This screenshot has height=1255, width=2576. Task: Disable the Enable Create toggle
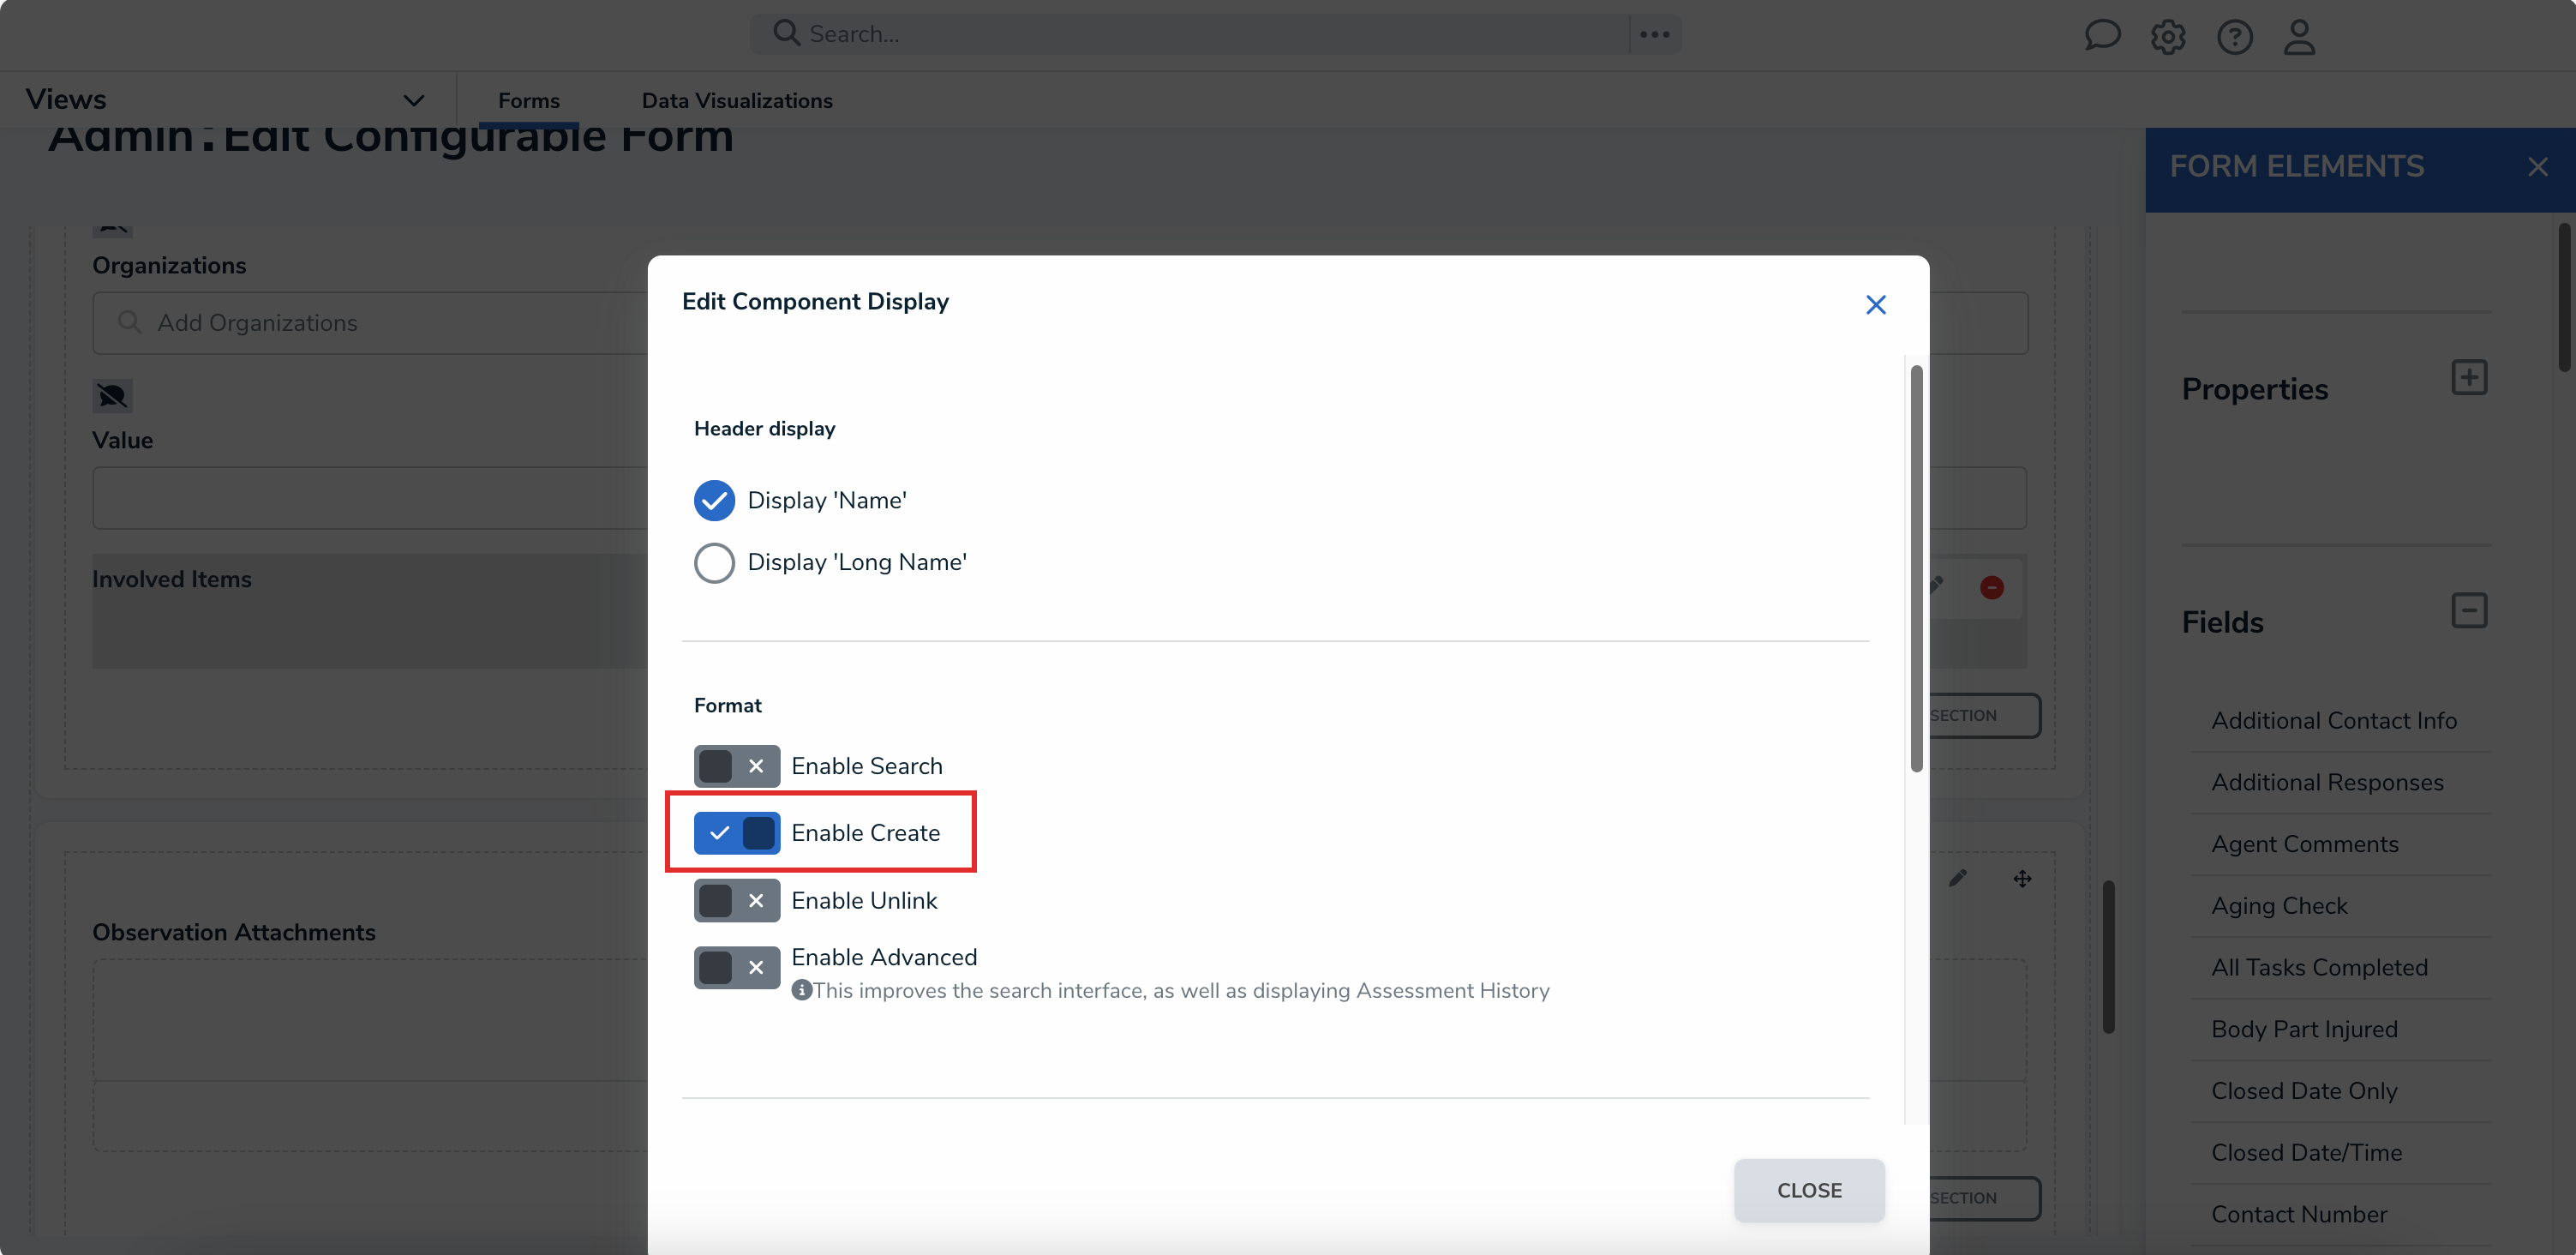coord(737,832)
